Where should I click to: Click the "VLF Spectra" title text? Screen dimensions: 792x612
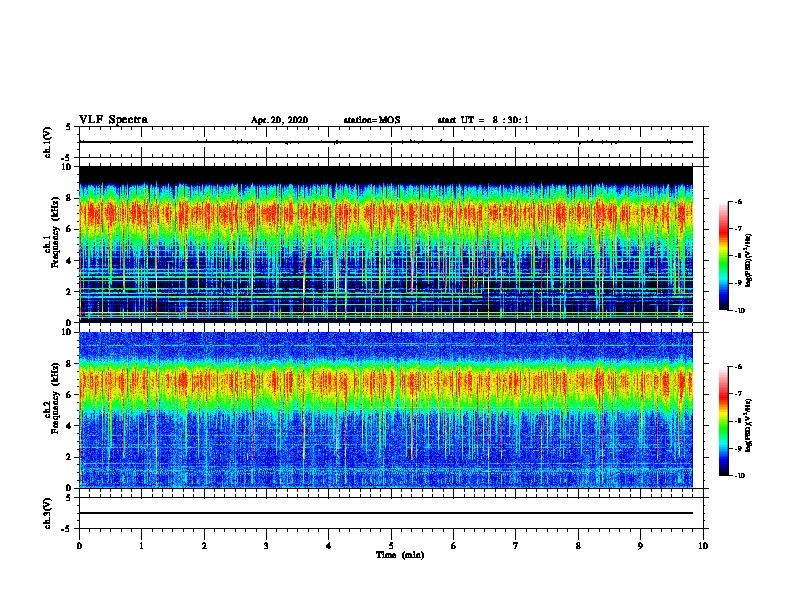click(114, 120)
